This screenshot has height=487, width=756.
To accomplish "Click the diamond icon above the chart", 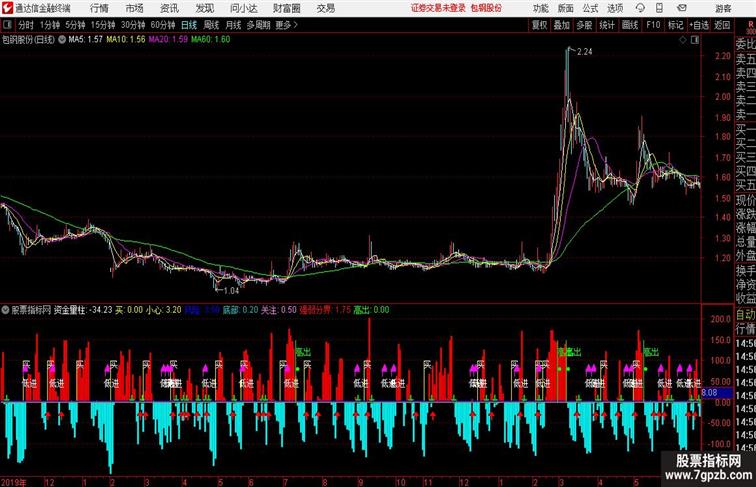I will [683, 40].
